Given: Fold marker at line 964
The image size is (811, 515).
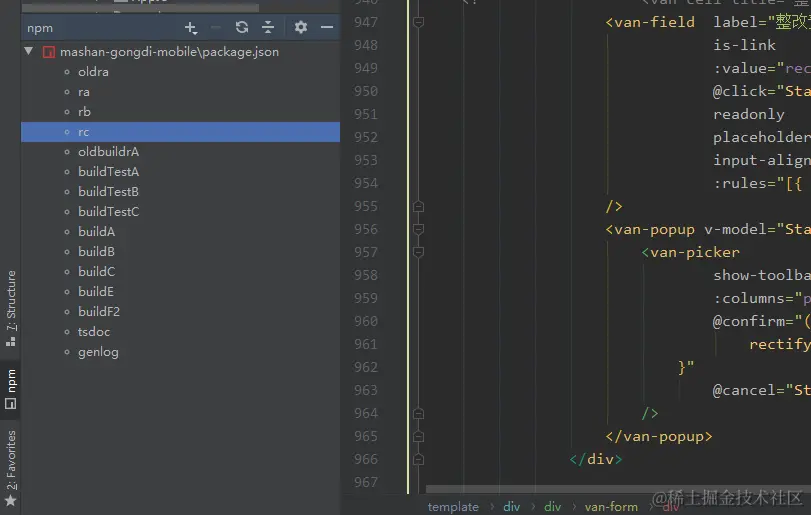Looking at the screenshot, I should point(418,413).
